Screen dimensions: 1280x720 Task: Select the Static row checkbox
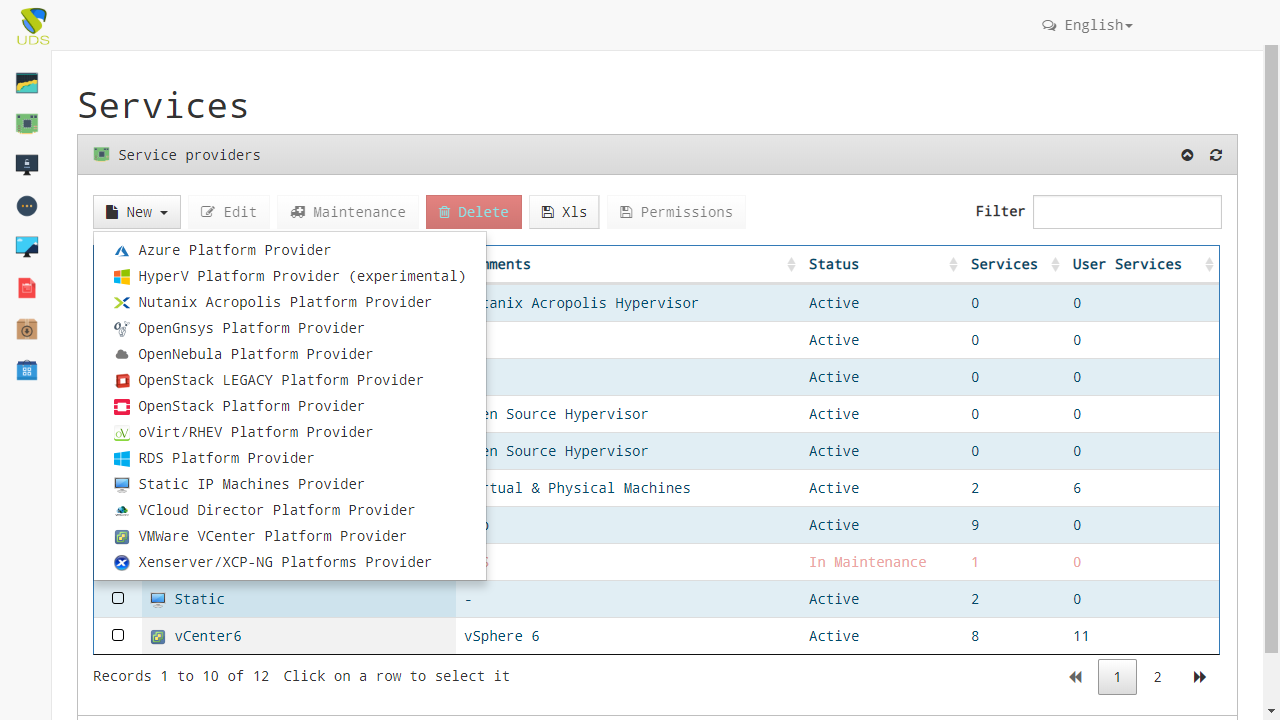118,598
